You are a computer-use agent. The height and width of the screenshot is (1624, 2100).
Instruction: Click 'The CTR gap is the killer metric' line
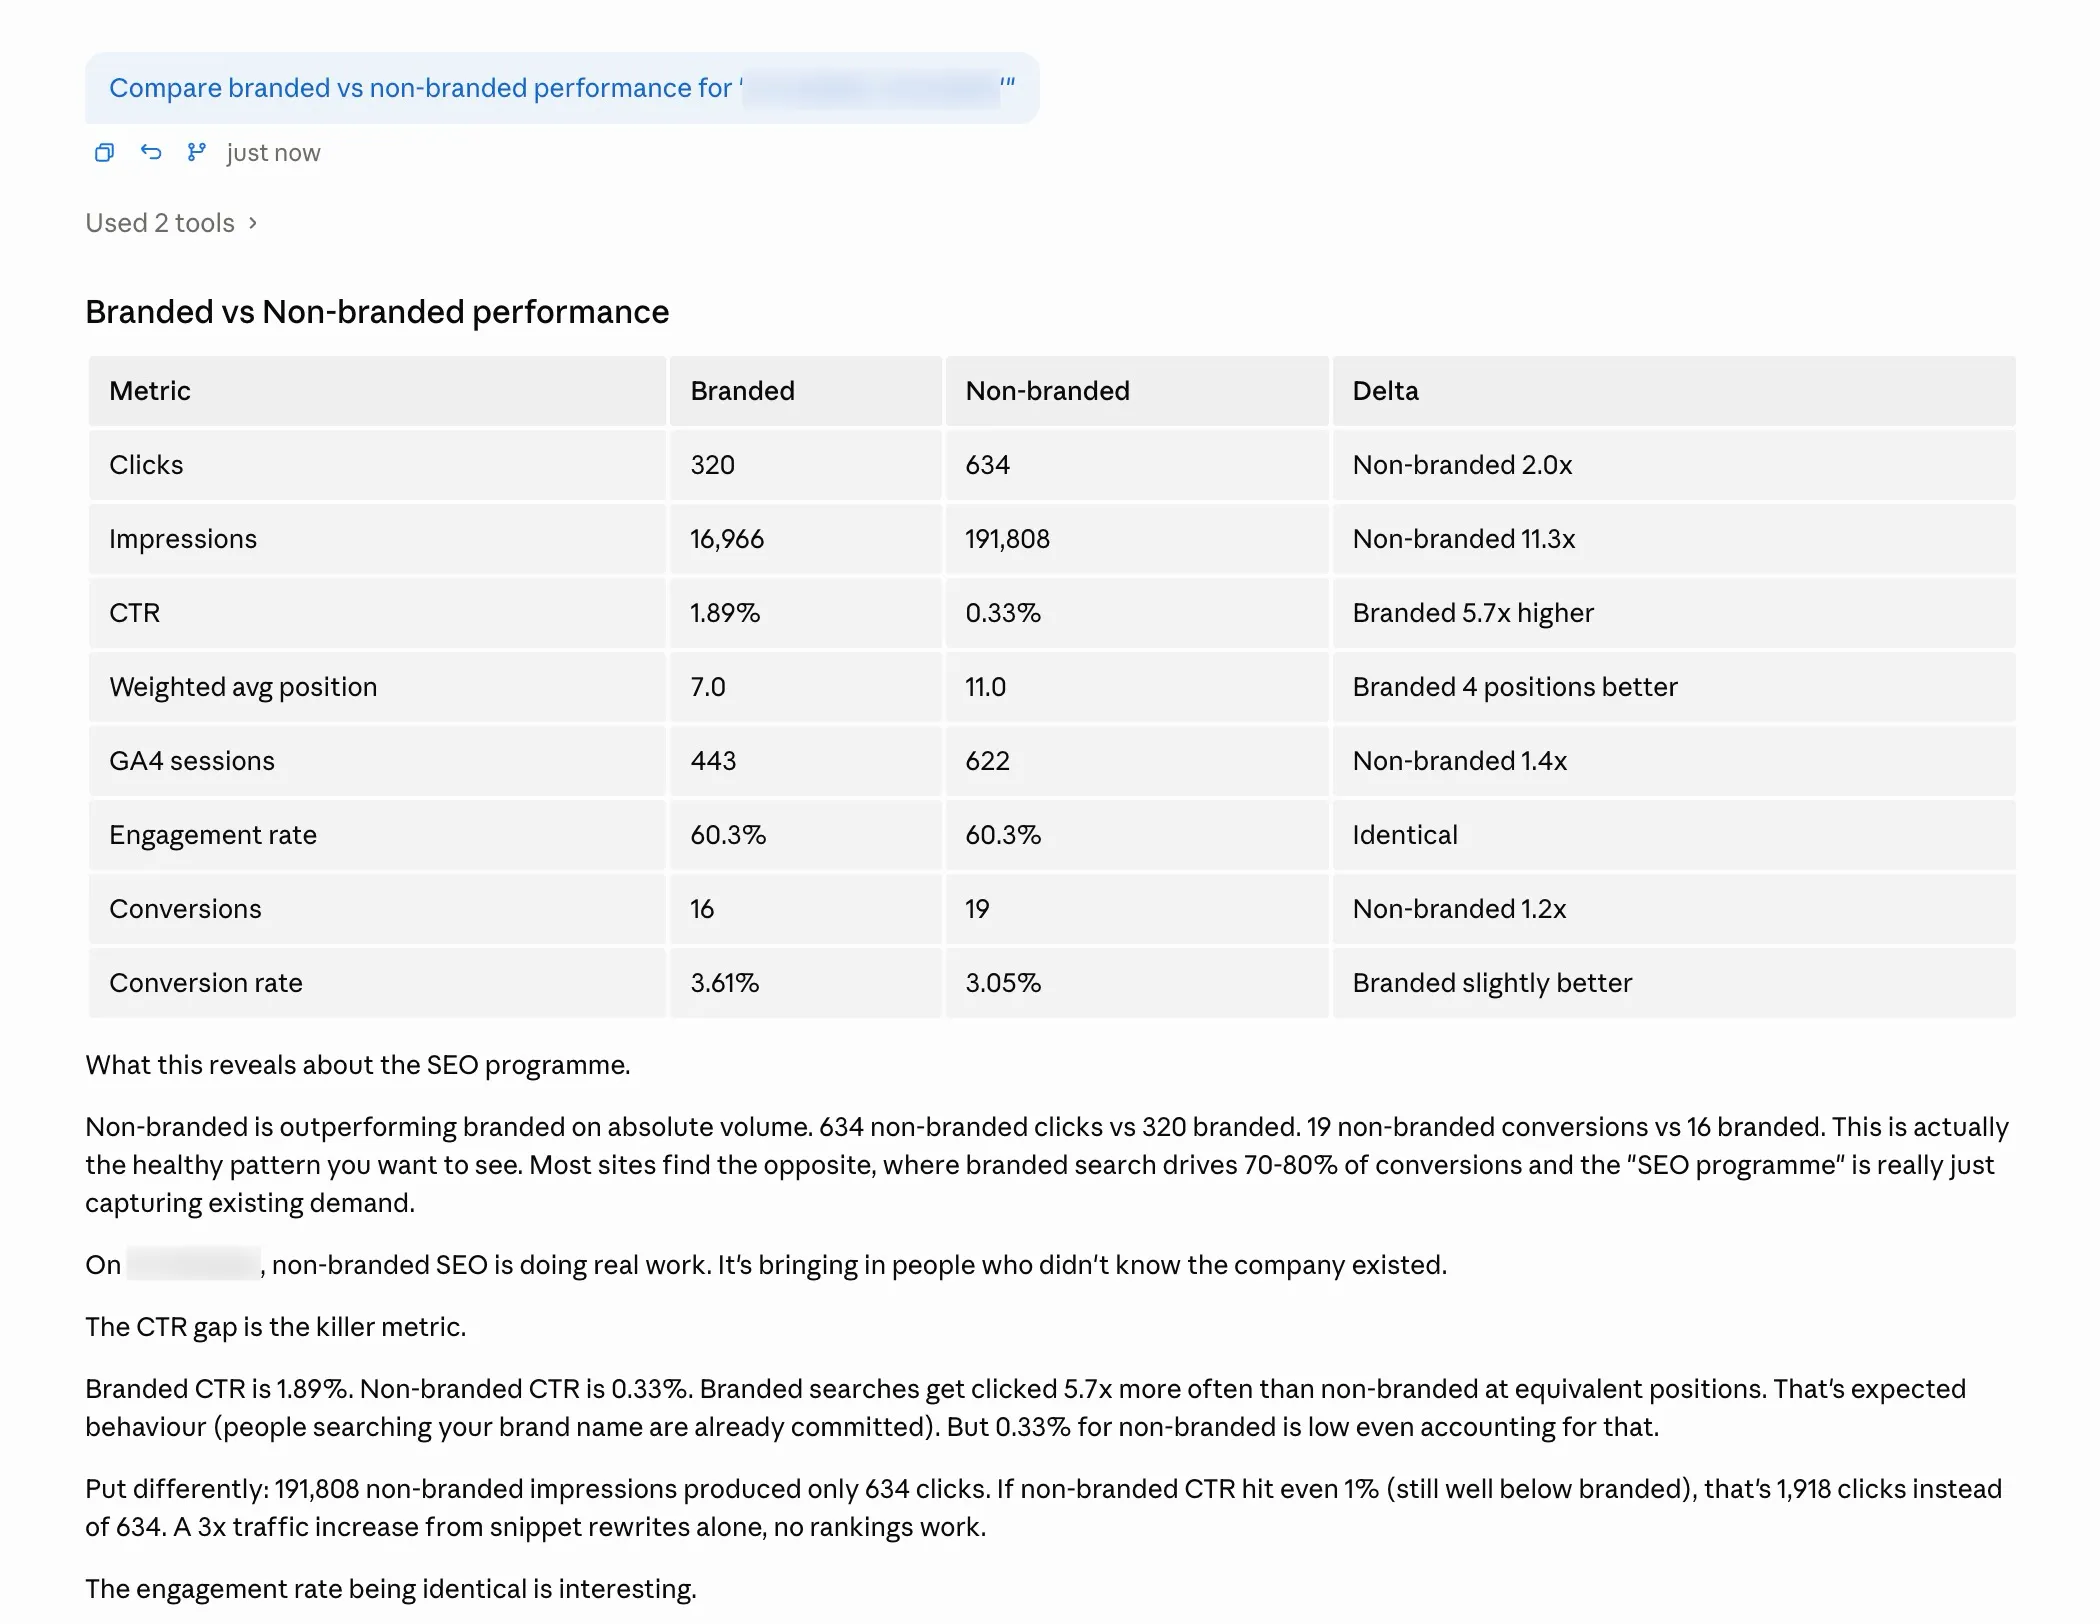(x=276, y=1327)
